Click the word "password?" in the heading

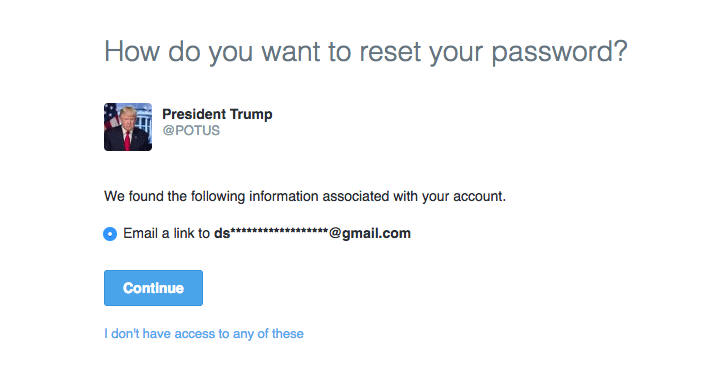click(x=559, y=52)
